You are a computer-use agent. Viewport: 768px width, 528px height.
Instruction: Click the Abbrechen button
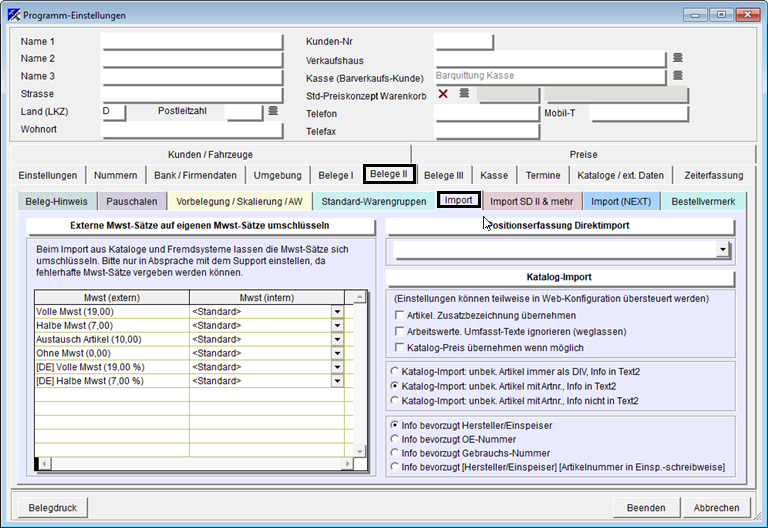(x=716, y=508)
